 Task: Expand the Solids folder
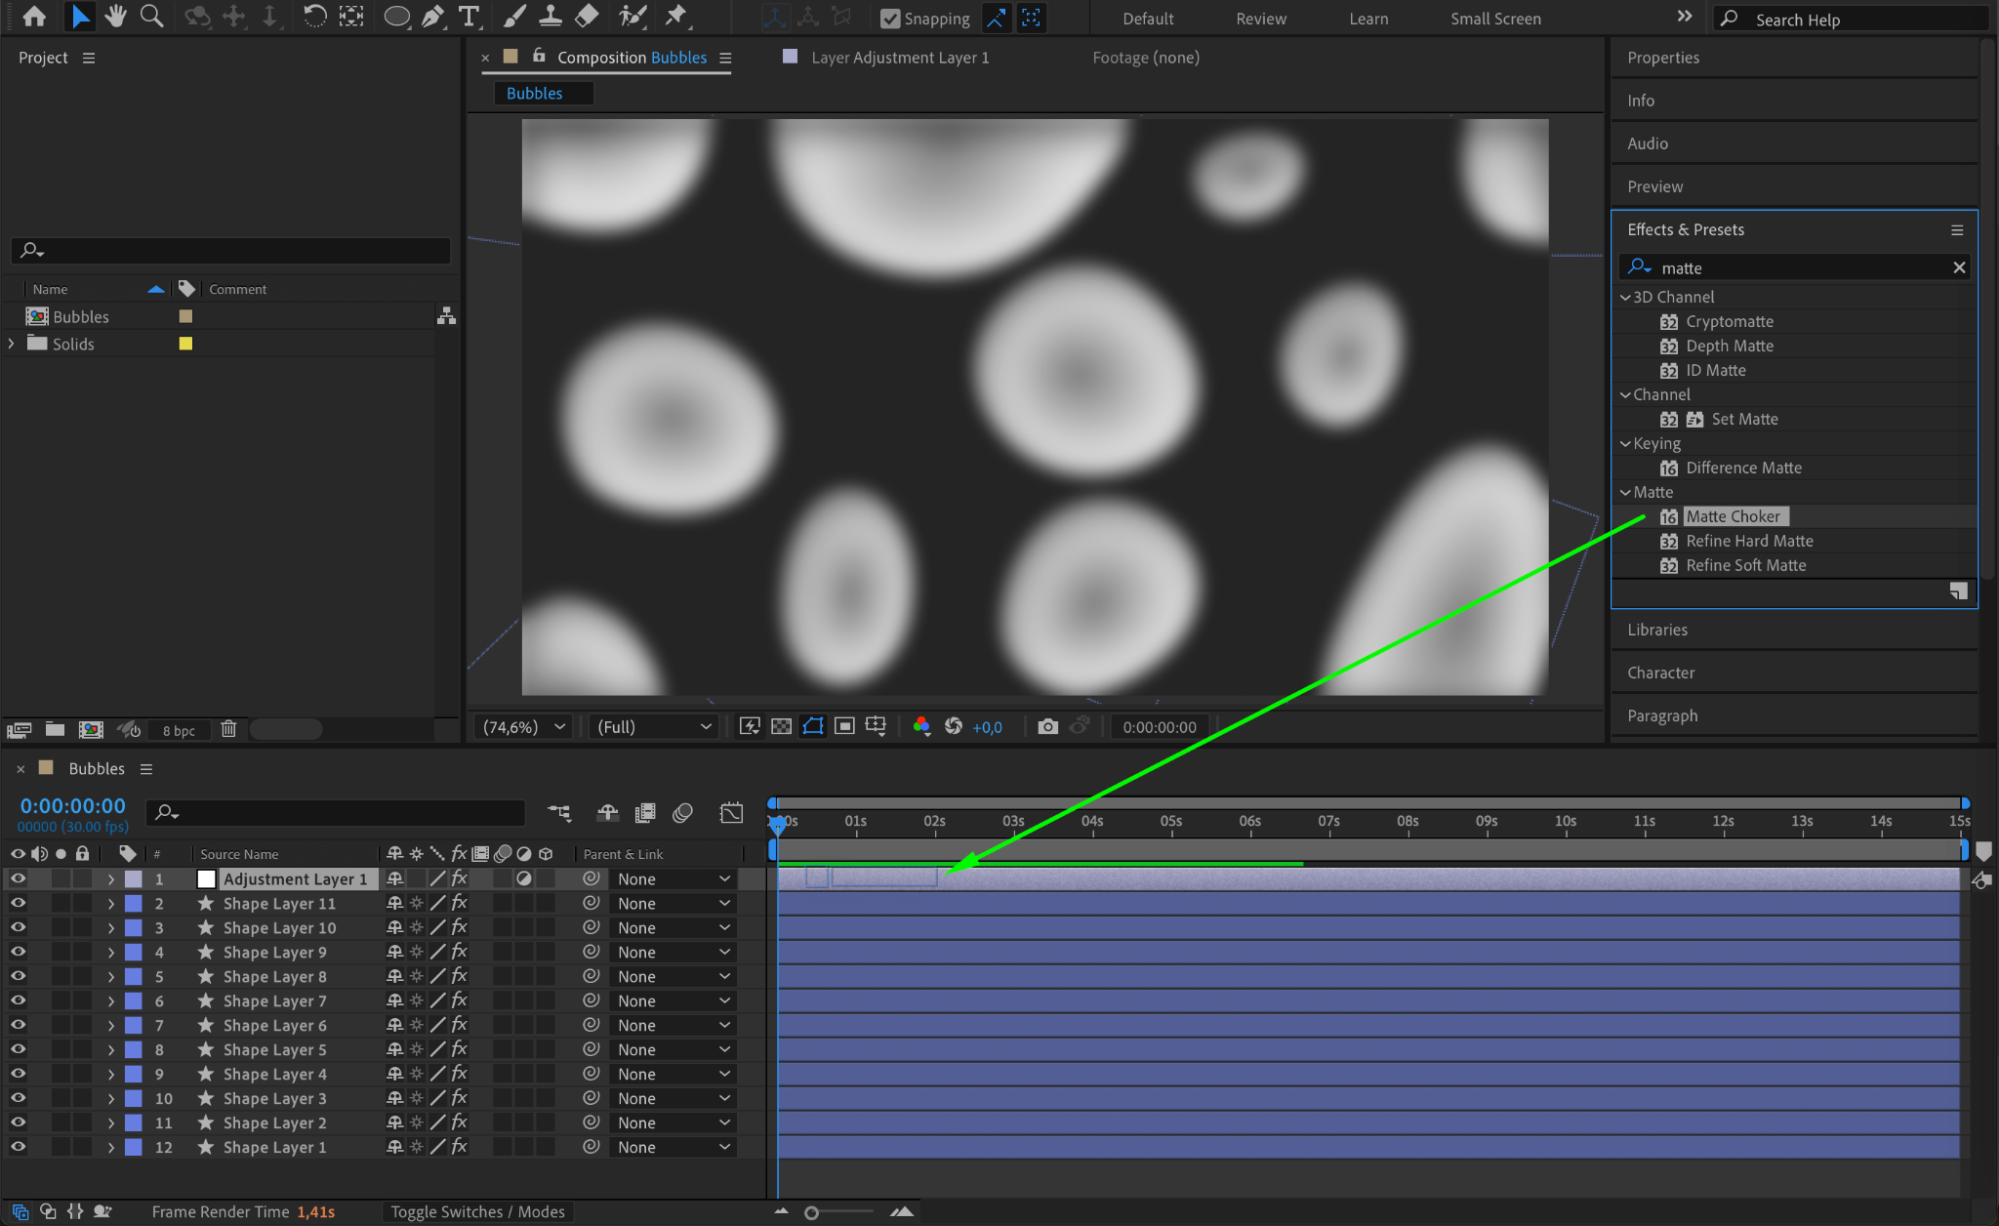(11, 343)
